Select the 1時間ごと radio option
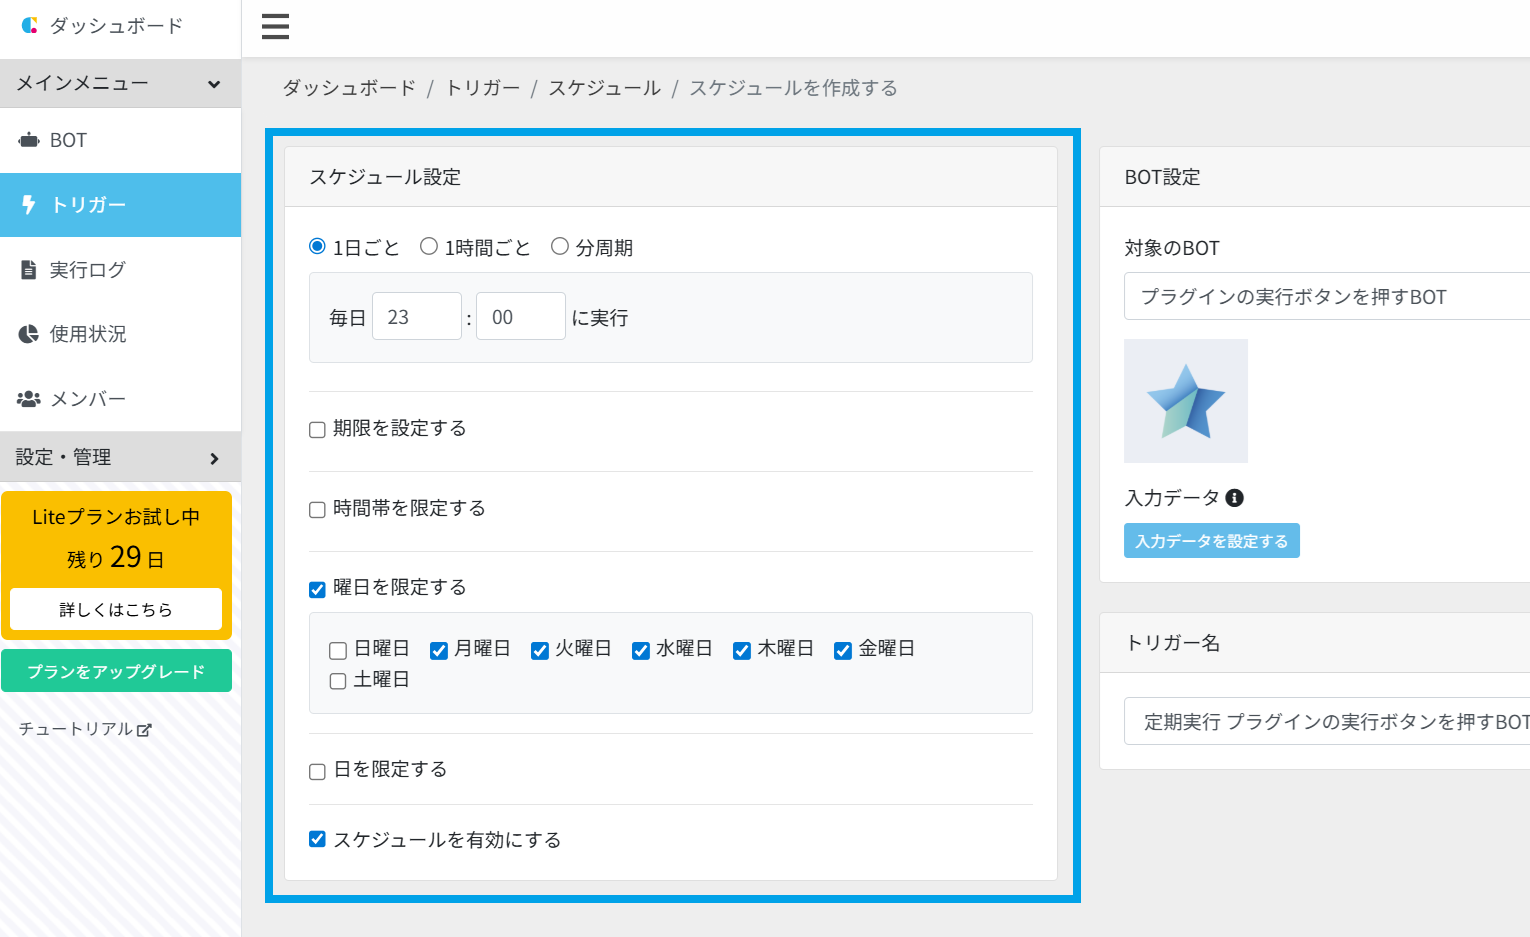 coord(429,246)
